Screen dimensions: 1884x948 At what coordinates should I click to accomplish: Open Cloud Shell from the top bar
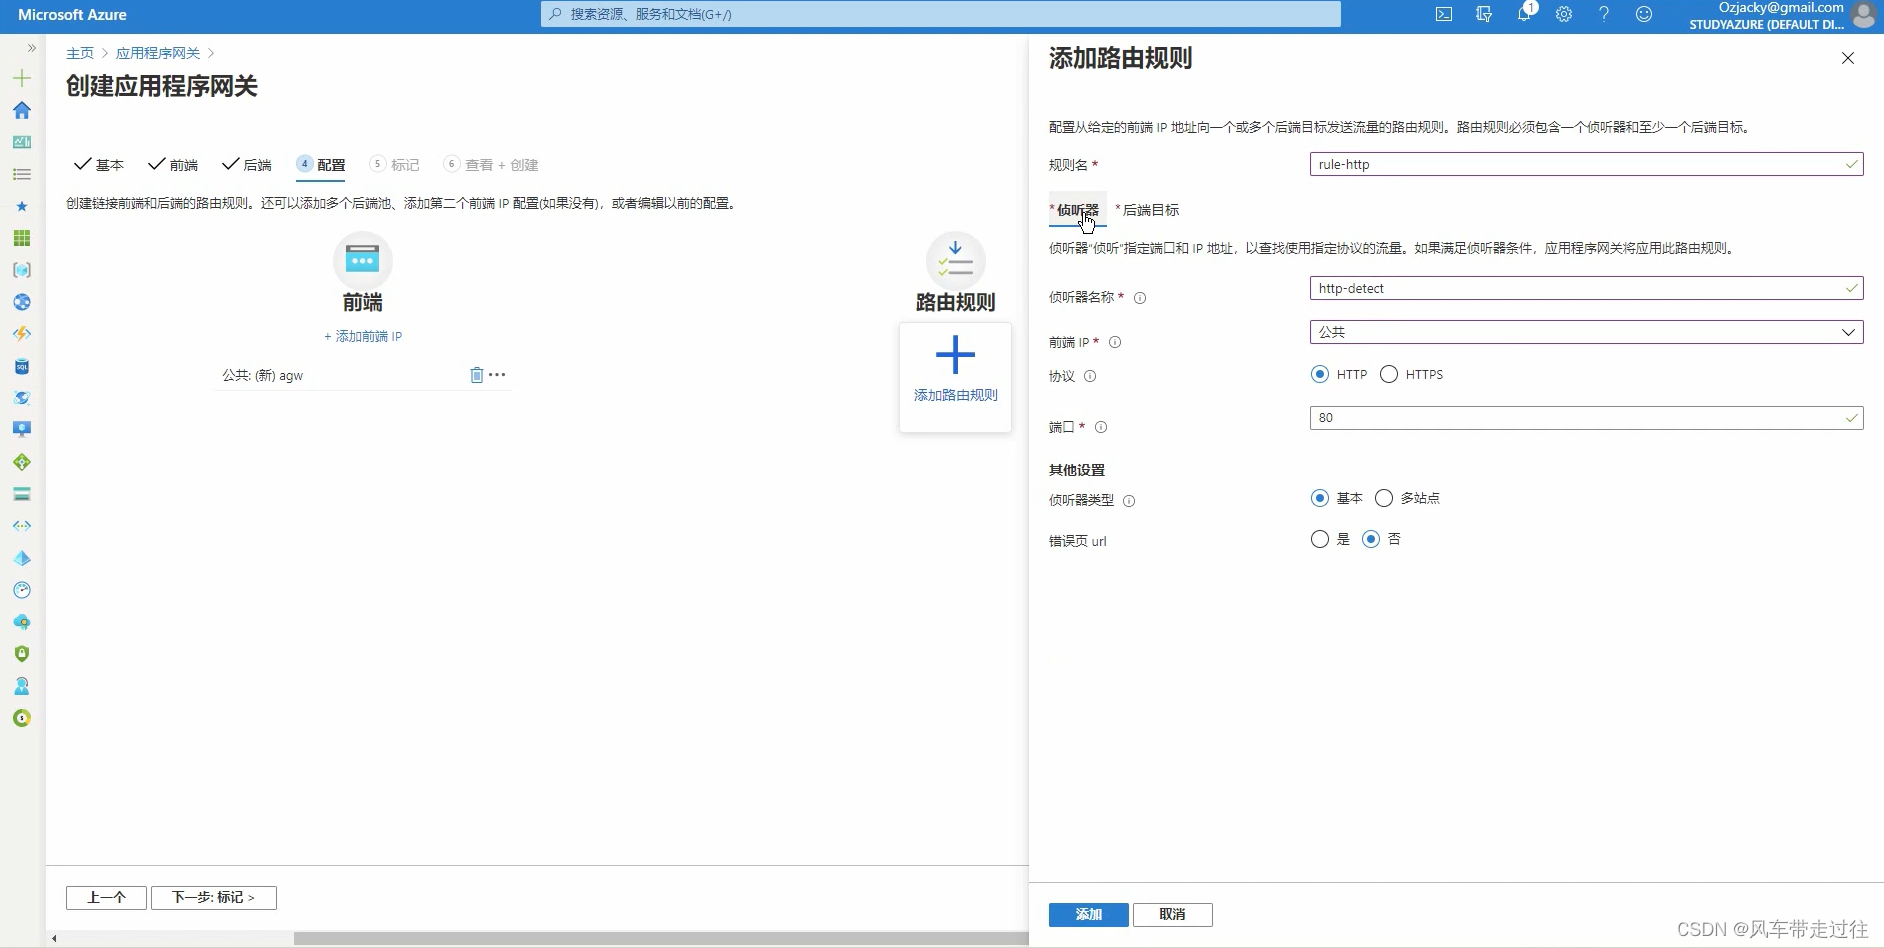click(1444, 14)
